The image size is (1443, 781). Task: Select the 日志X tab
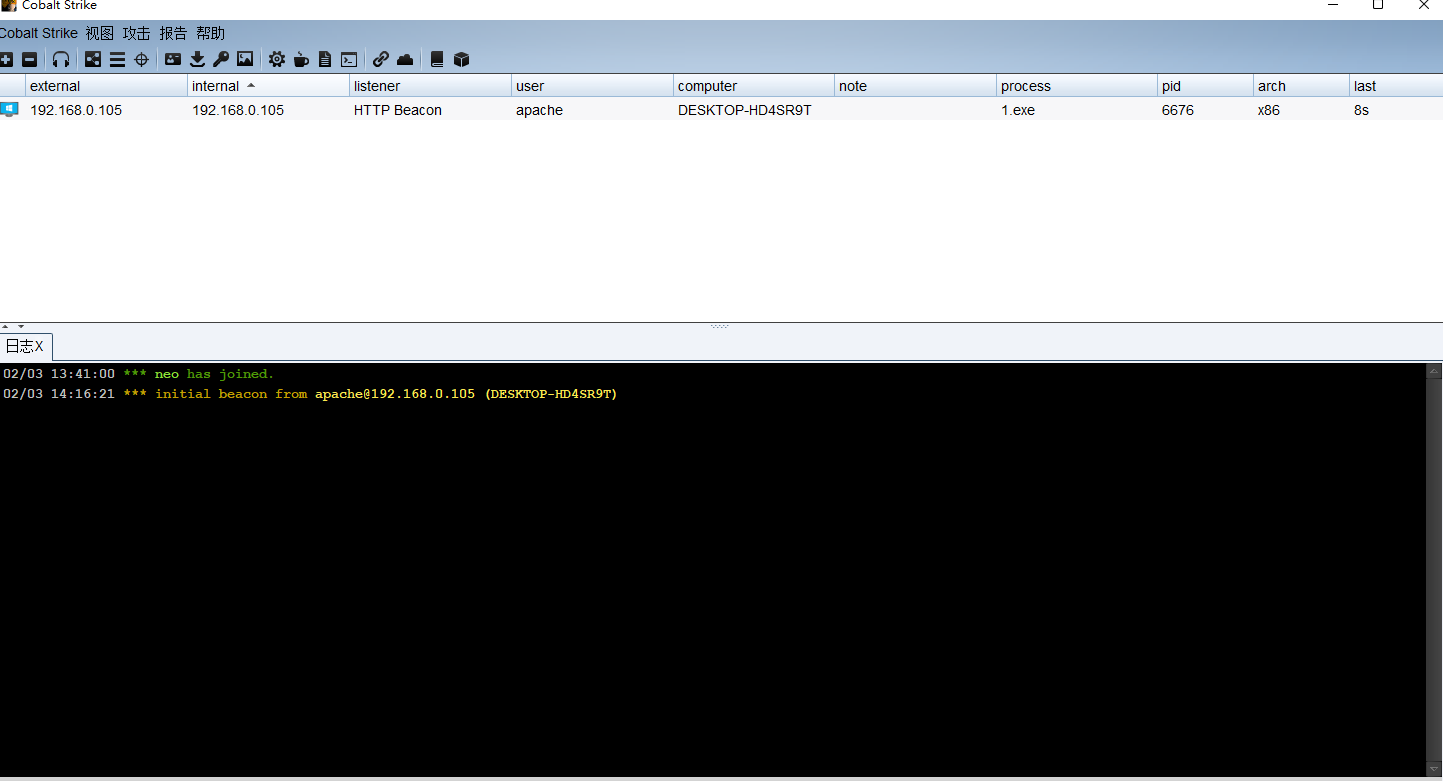[25, 346]
